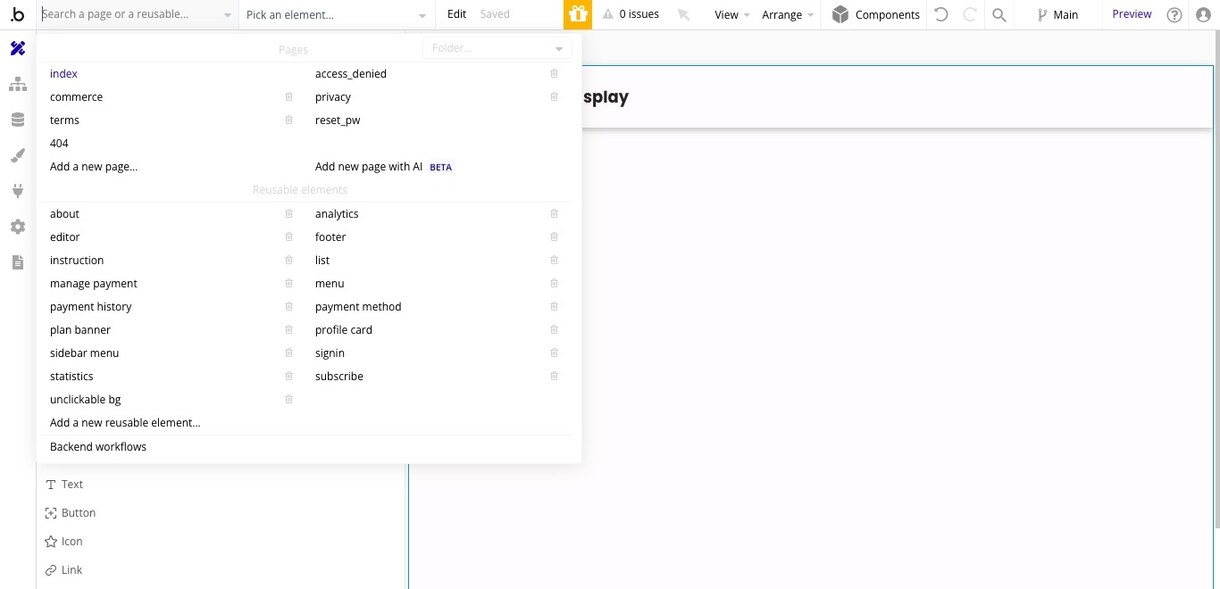Viewport: 1220px width, 589px height.
Task: Delete the privacy page via trash icon
Action: 554,97
